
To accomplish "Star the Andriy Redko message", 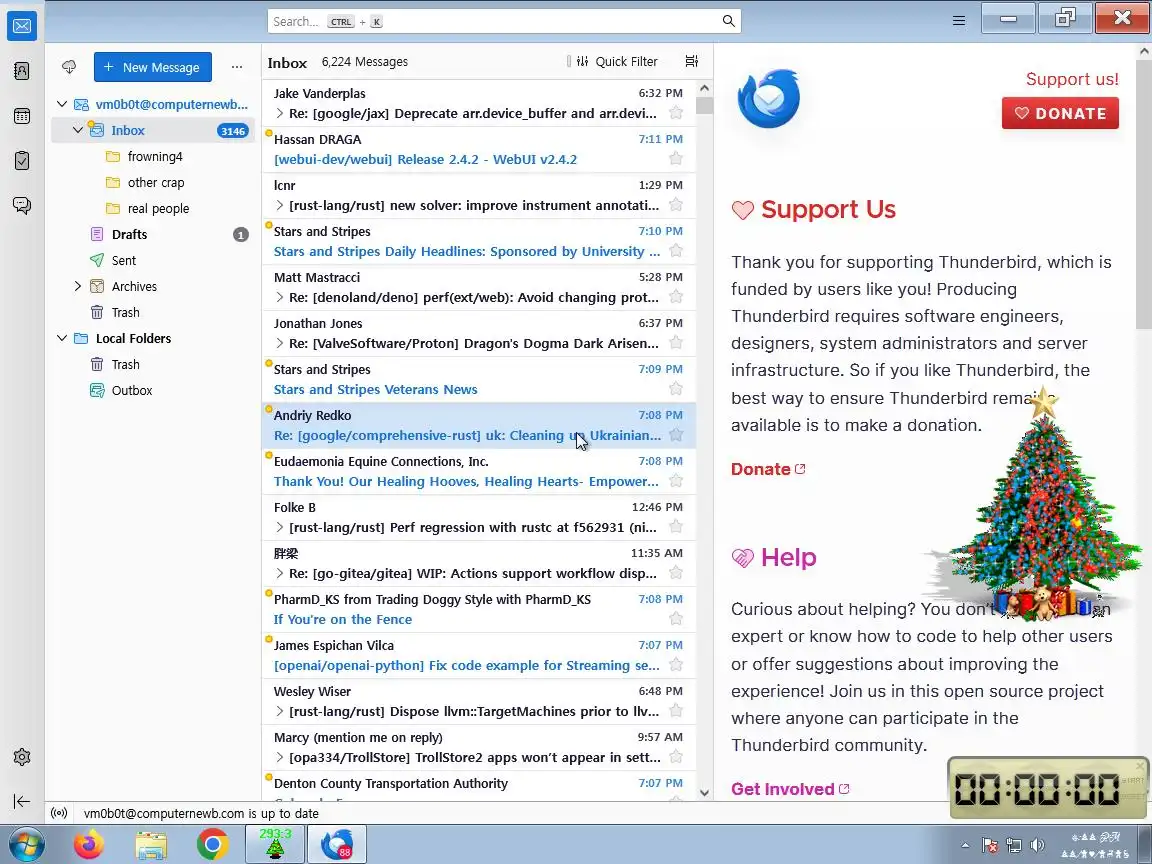I will 676,435.
